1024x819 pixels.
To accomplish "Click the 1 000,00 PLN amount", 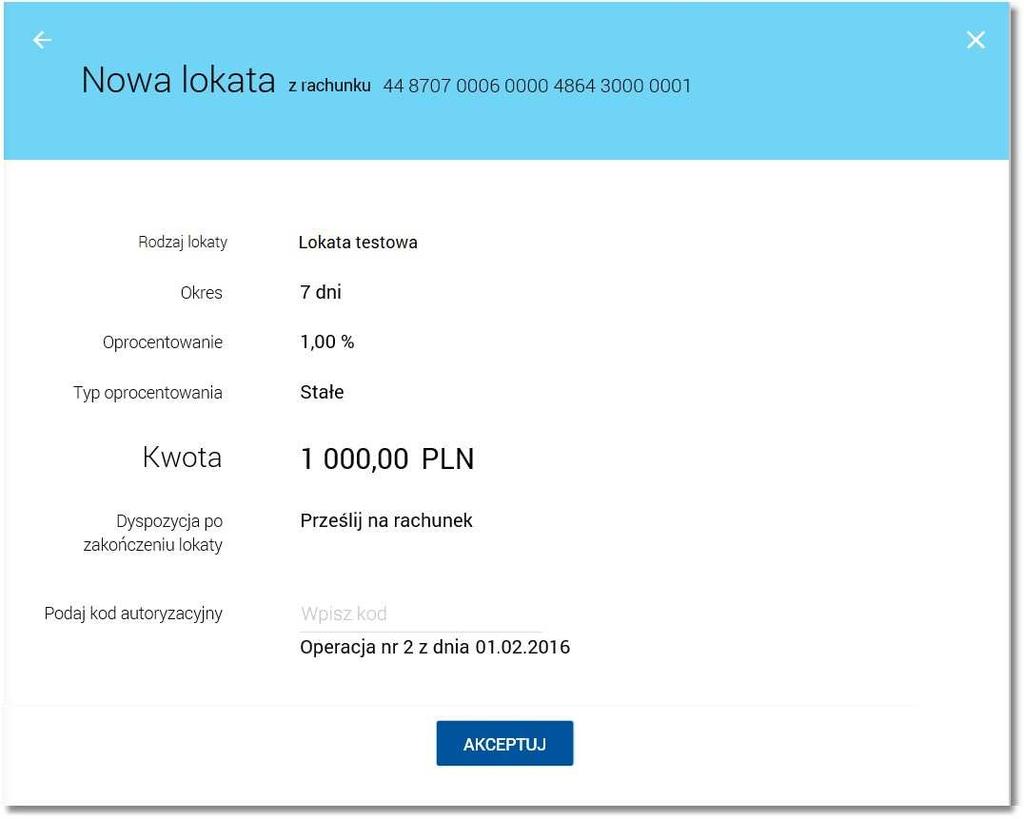I will pyautogui.click(x=387, y=458).
